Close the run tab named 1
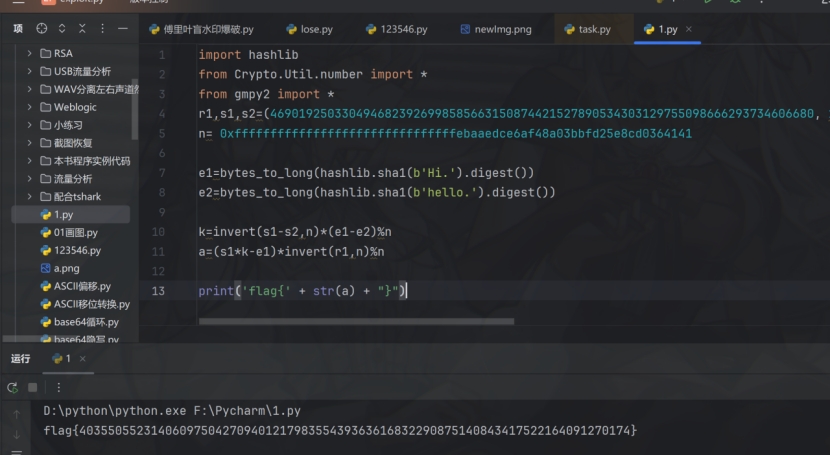Viewport: 830px width, 455px height. click(x=84, y=358)
